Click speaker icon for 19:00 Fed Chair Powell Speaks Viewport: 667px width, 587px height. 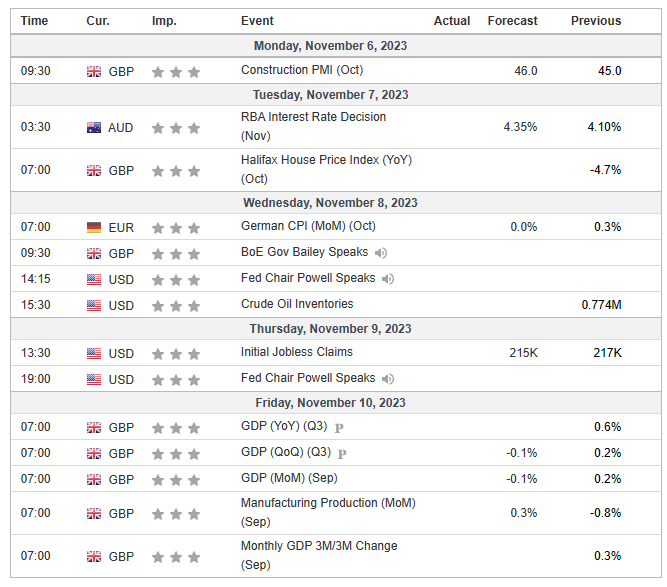[387, 379]
